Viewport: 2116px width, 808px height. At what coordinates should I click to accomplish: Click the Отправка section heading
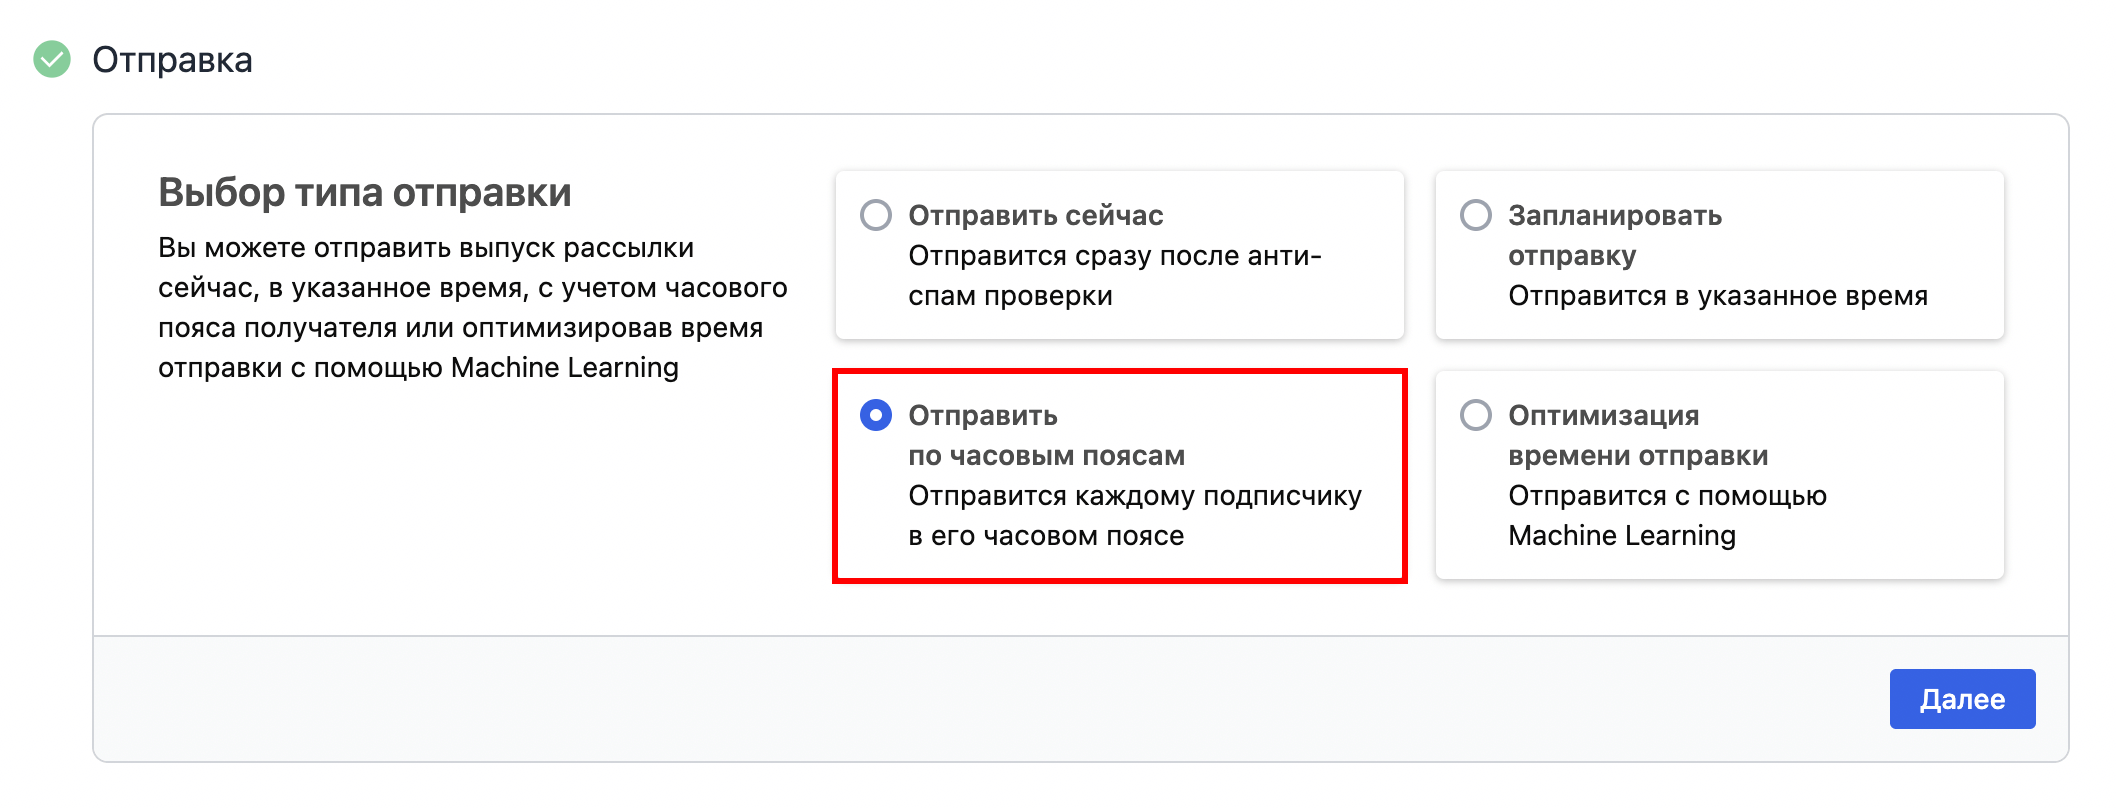click(x=172, y=60)
